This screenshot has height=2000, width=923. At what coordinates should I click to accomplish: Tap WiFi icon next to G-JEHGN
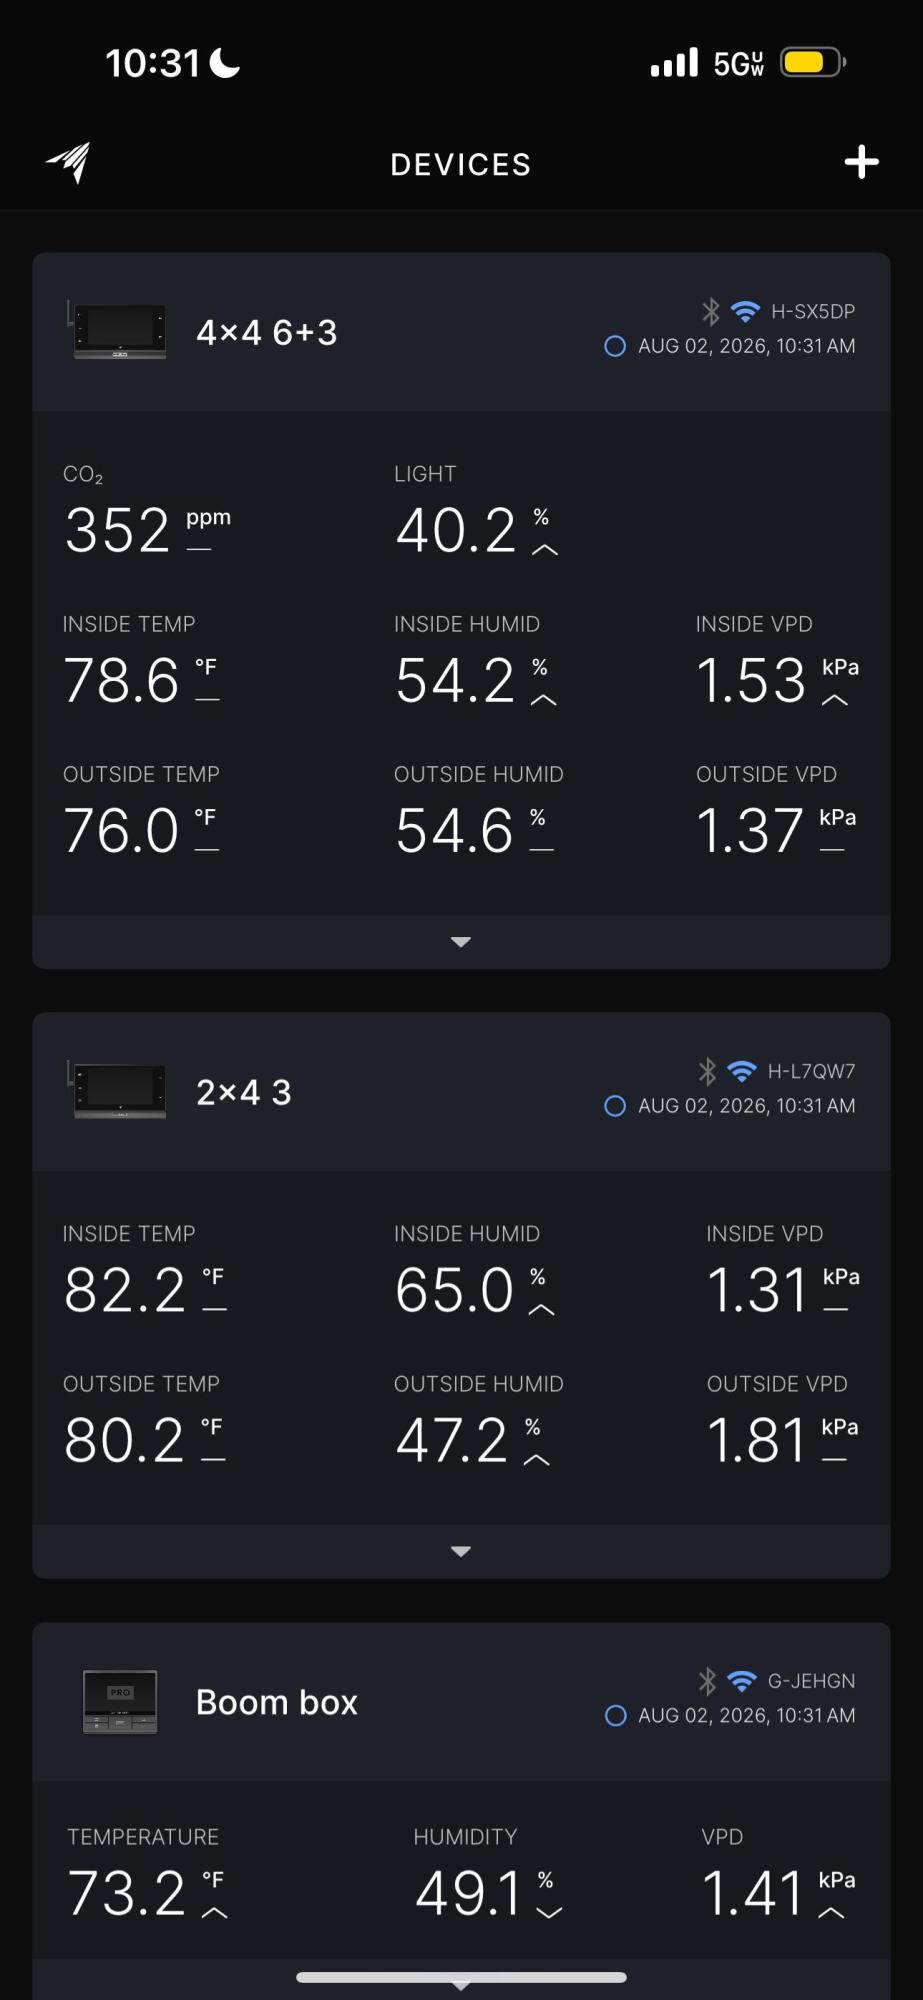click(742, 1681)
